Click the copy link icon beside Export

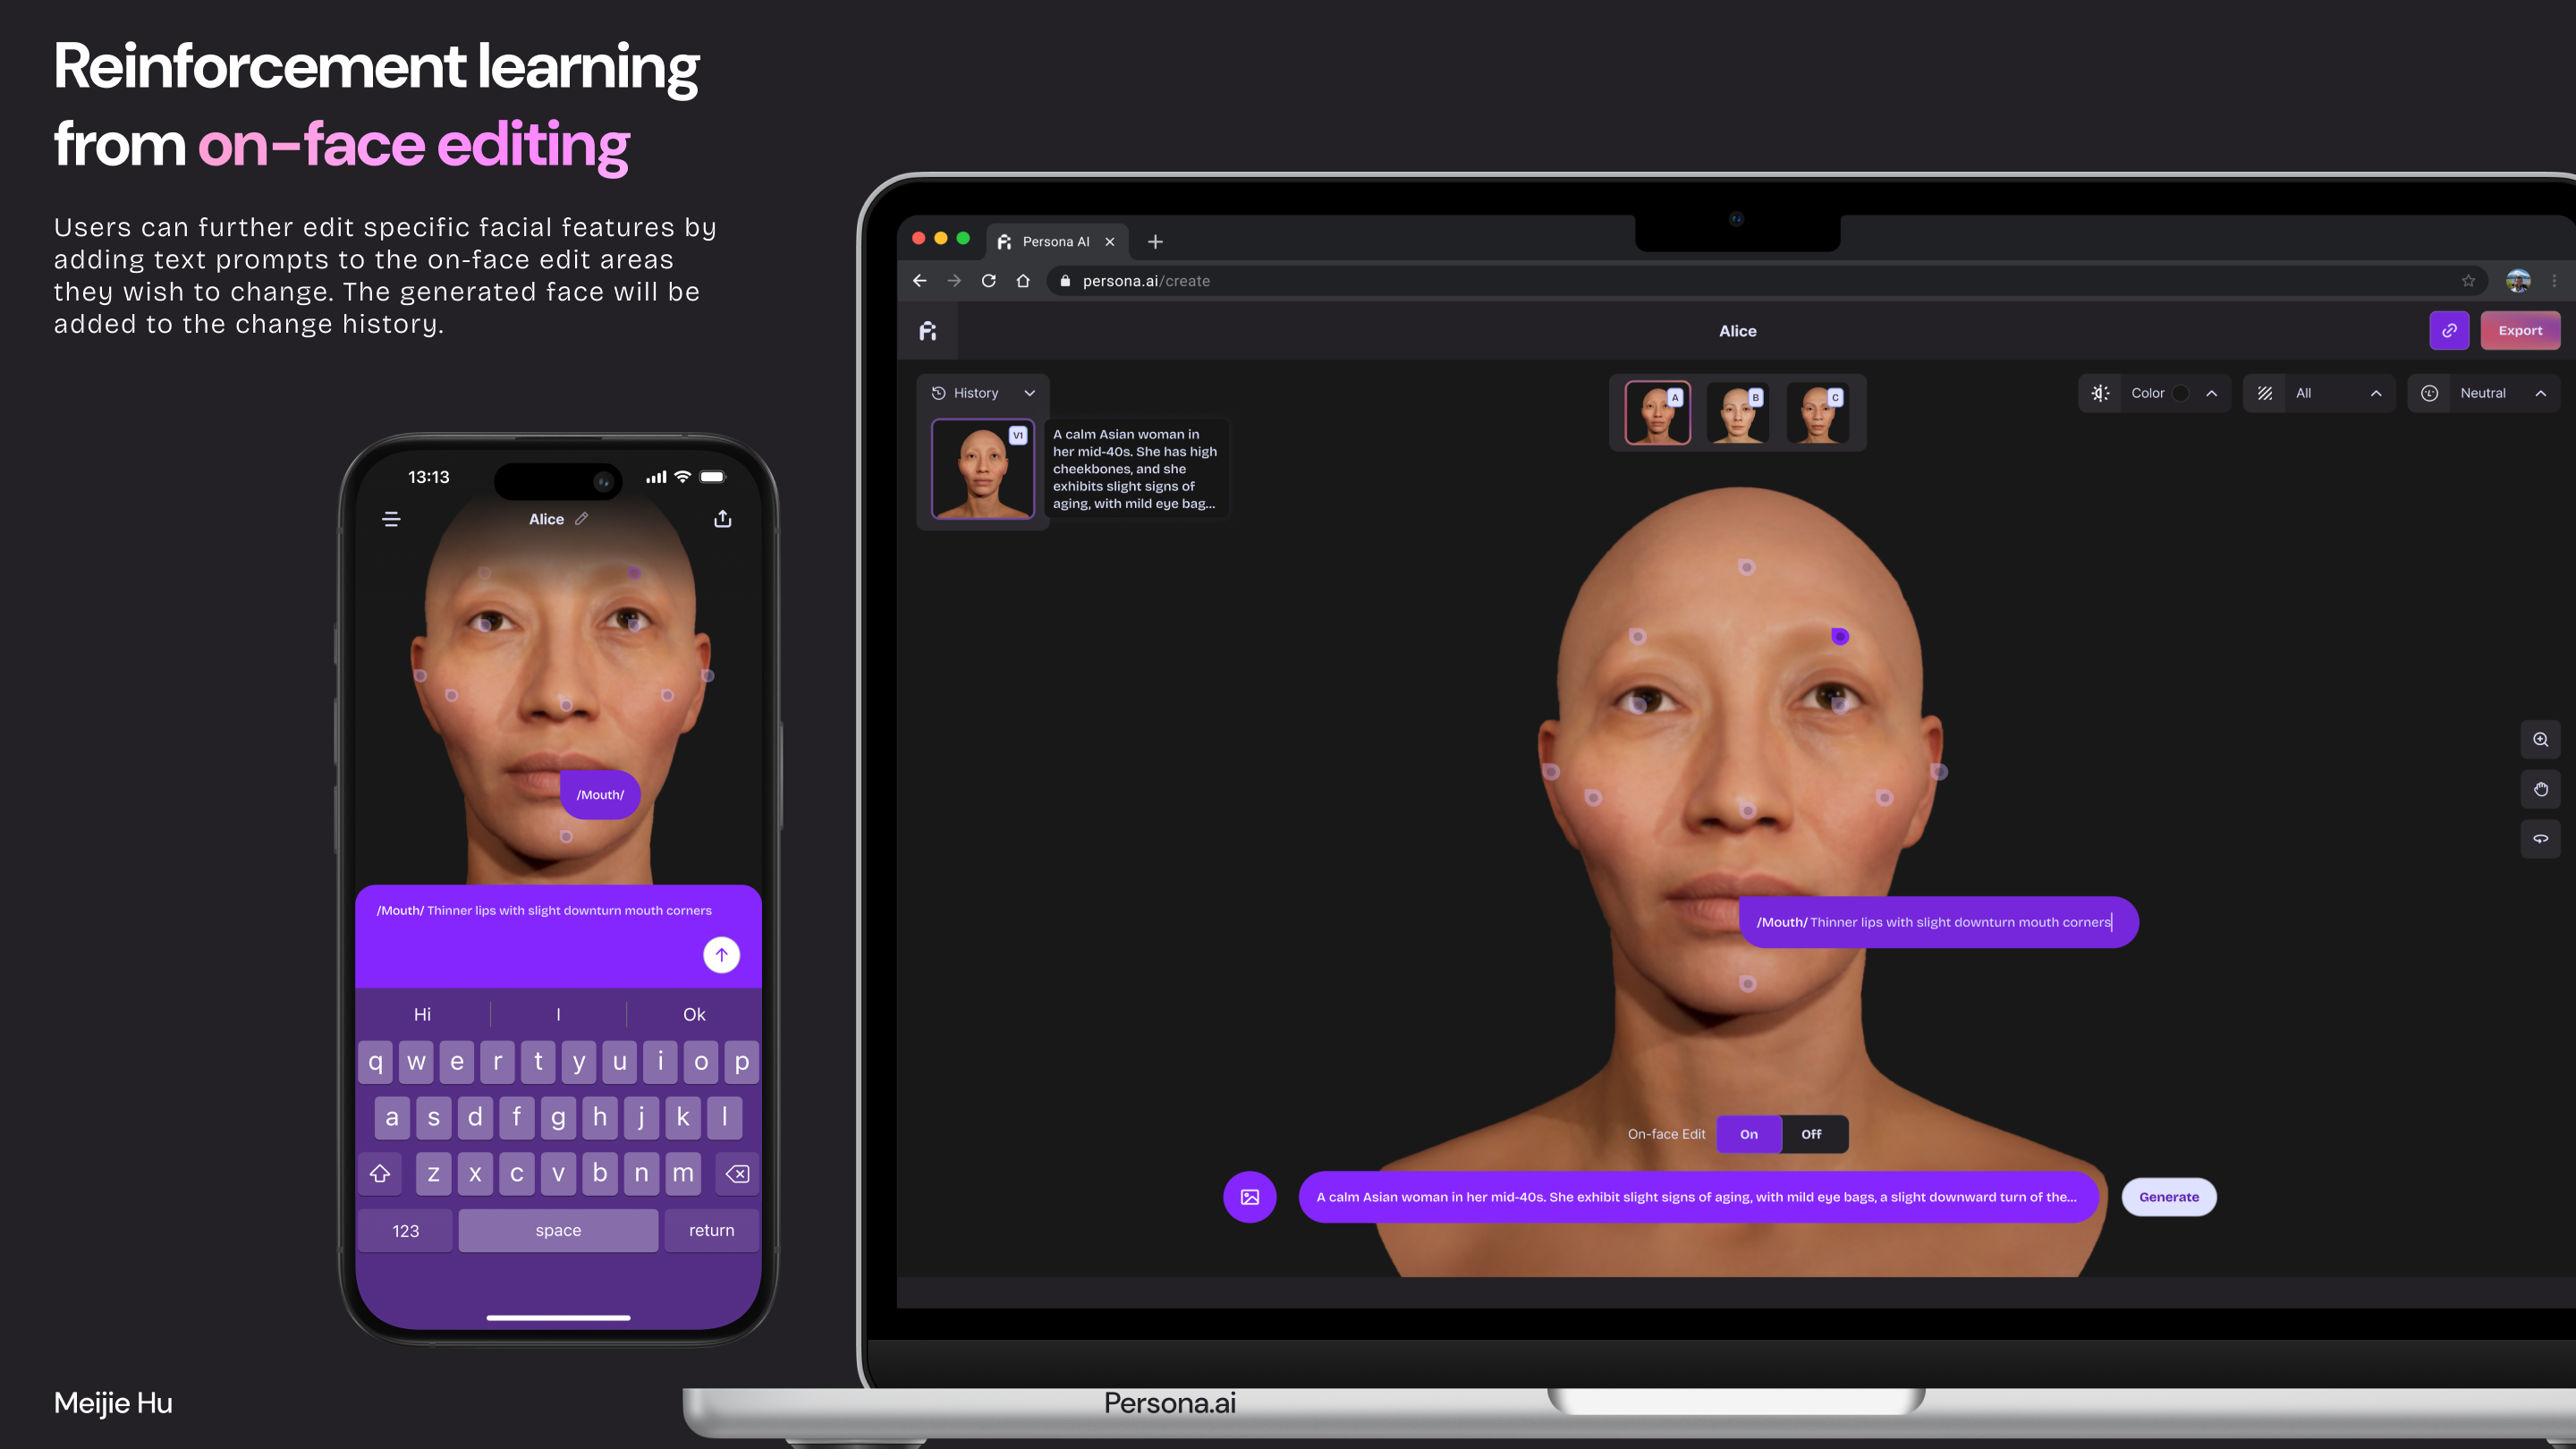(x=2449, y=330)
